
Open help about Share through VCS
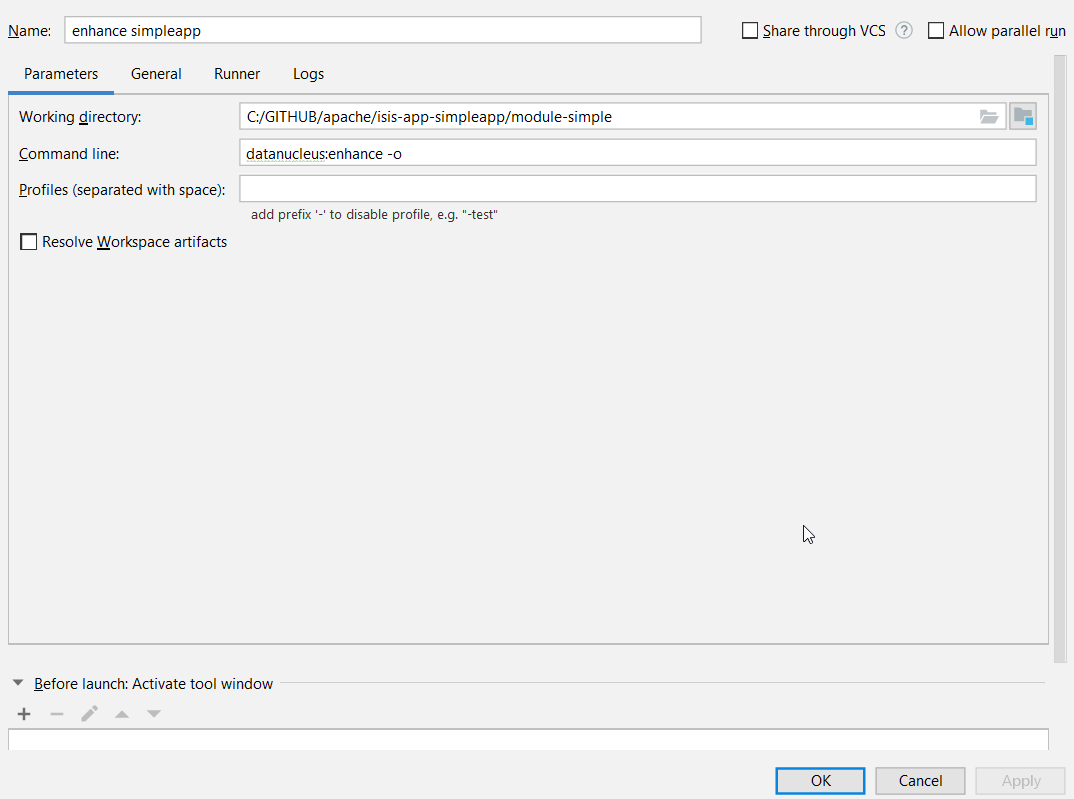pyautogui.click(x=903, y=30)
